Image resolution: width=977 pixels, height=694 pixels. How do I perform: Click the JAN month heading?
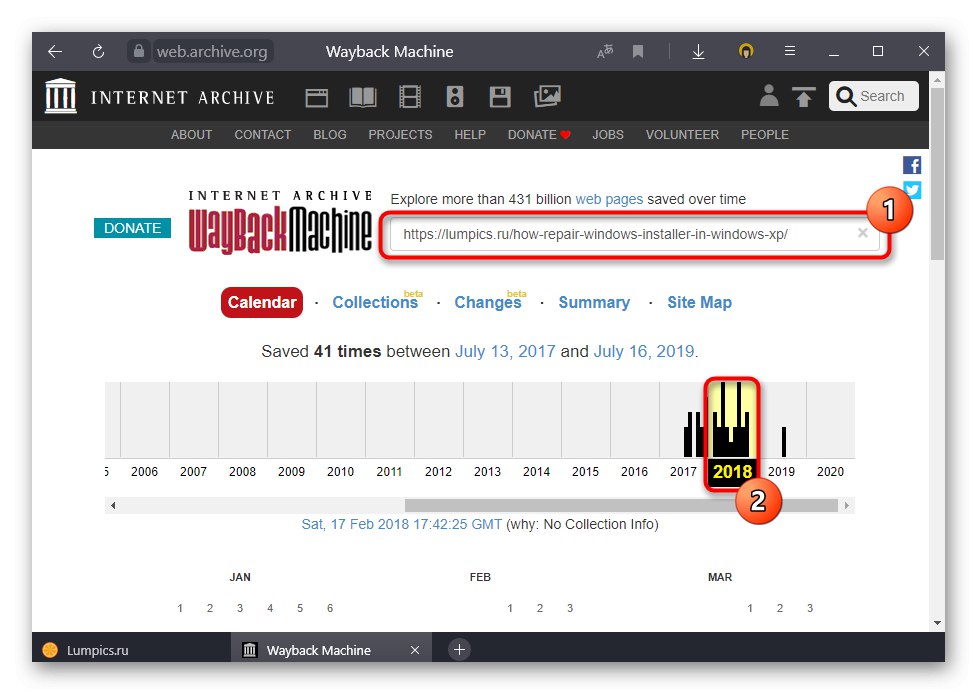(x=240, y=577)
